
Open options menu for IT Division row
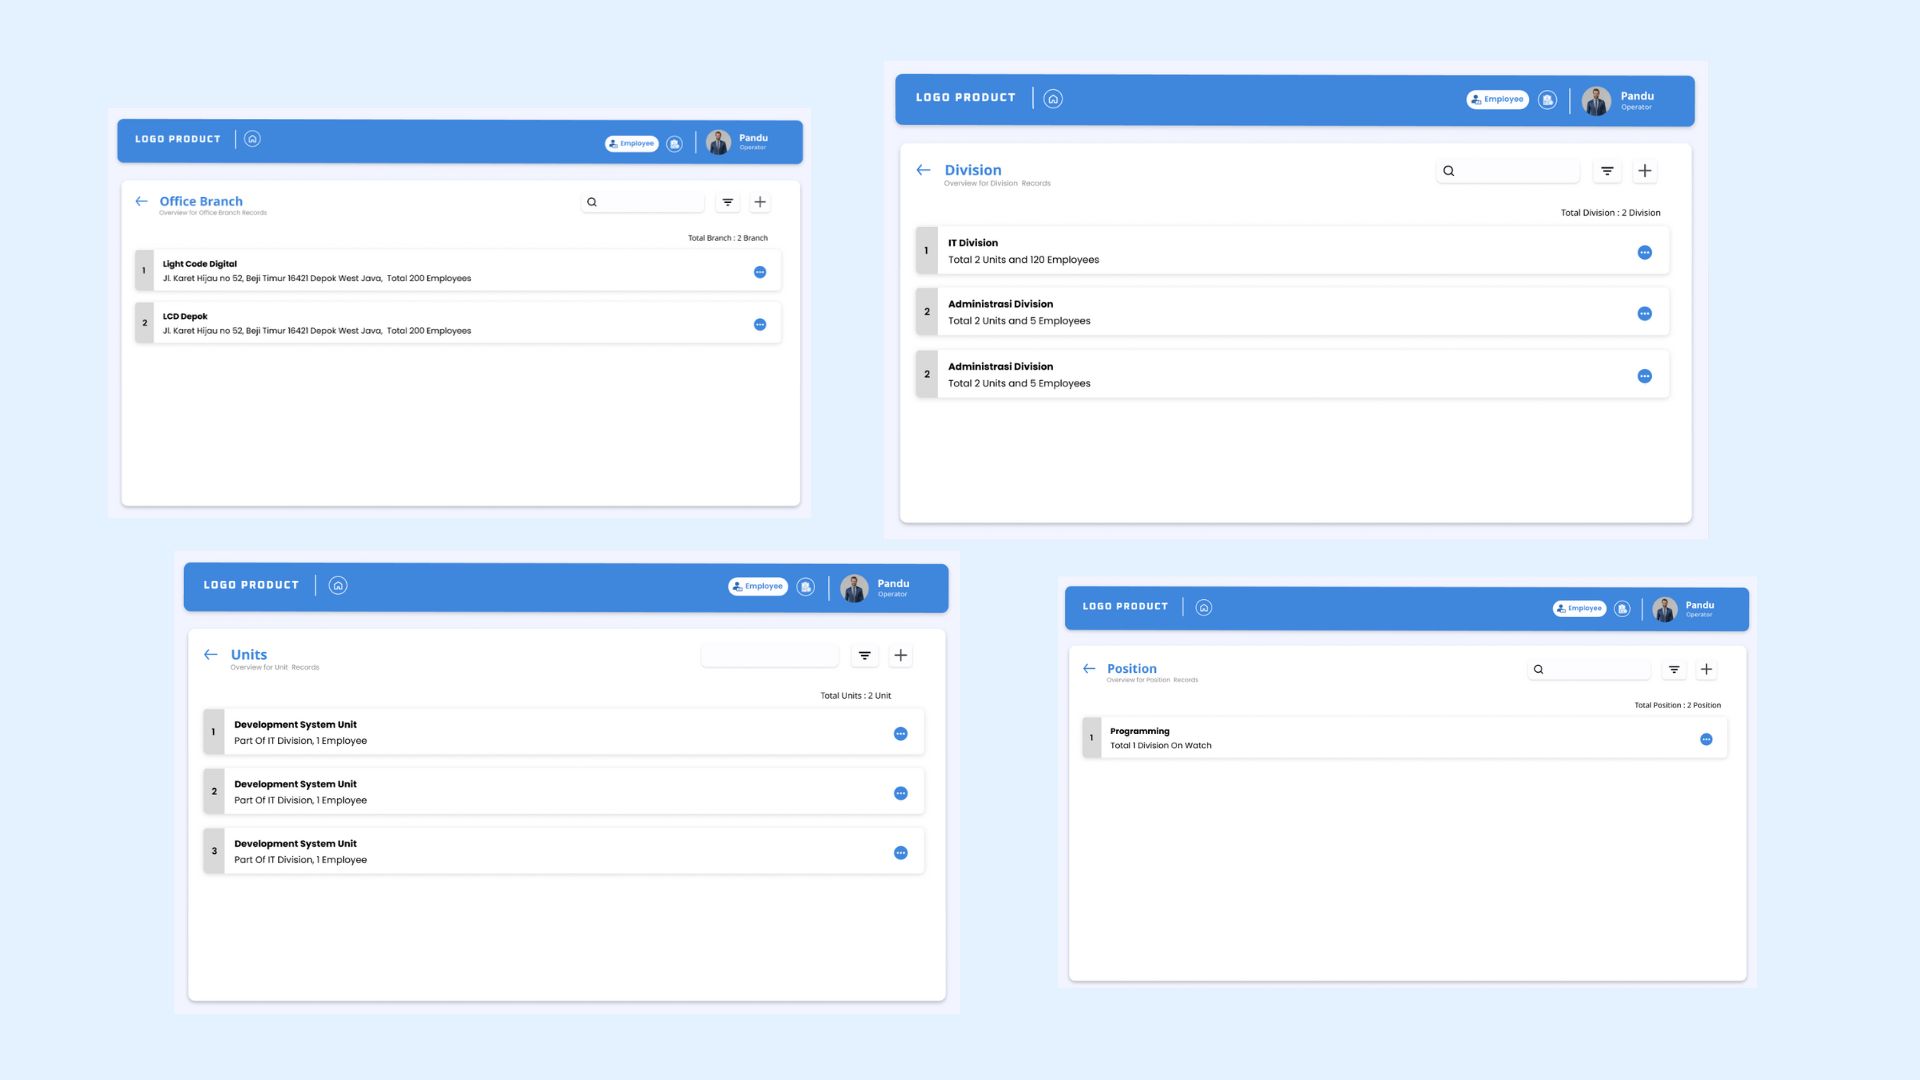(x=1645, y=252)
